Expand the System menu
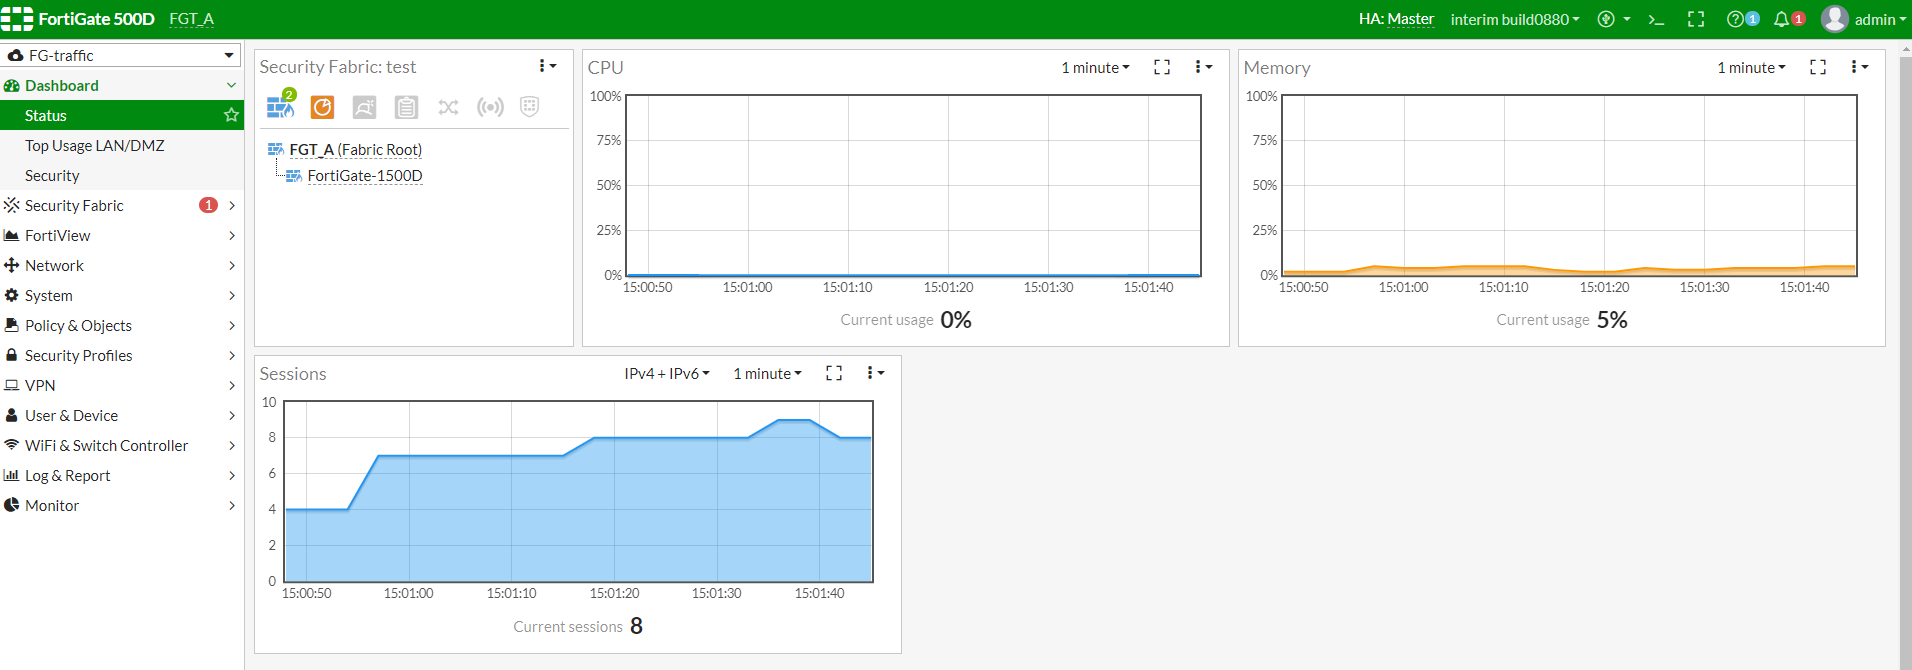This screenshot has width=1912, height=670. point(121,295)
